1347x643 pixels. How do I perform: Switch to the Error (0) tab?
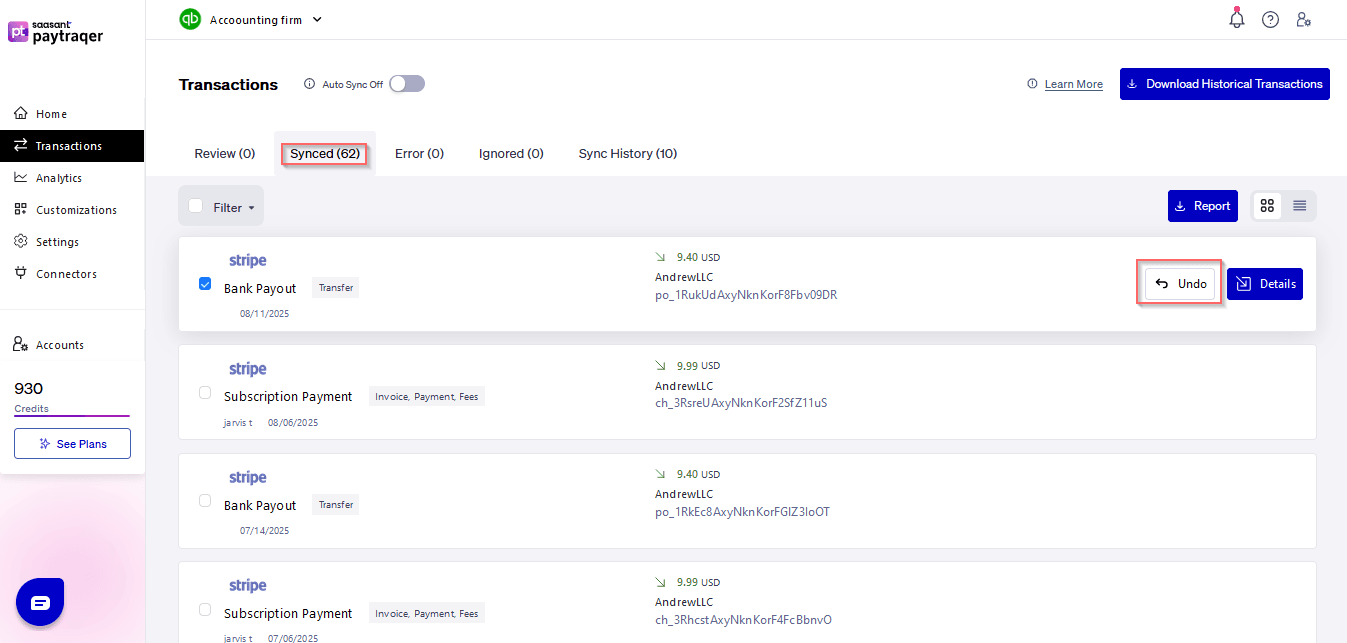coord(419,154)
